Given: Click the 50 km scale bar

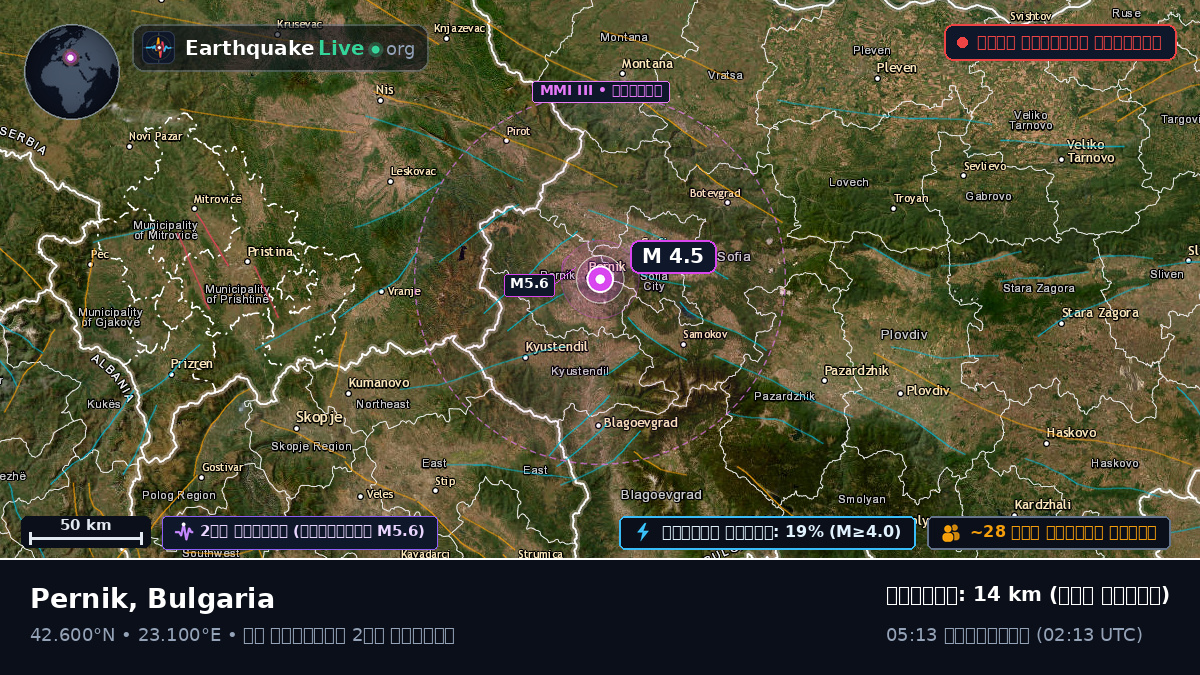Looking at the screenshot, I should 86,532.
